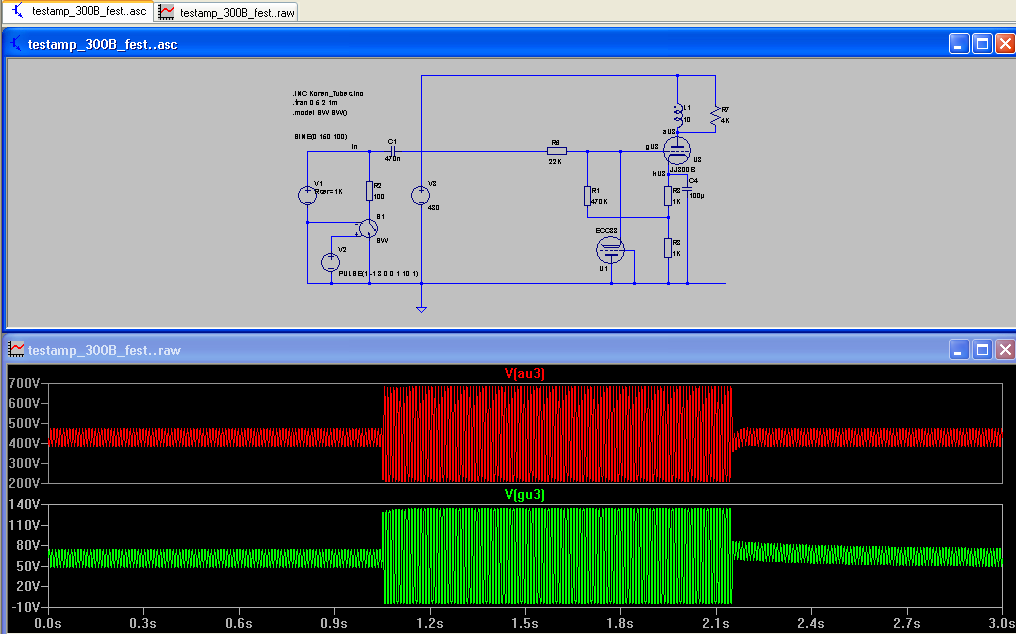
Task: Click the red V(au3) trace label
Action: click(524, 374)
